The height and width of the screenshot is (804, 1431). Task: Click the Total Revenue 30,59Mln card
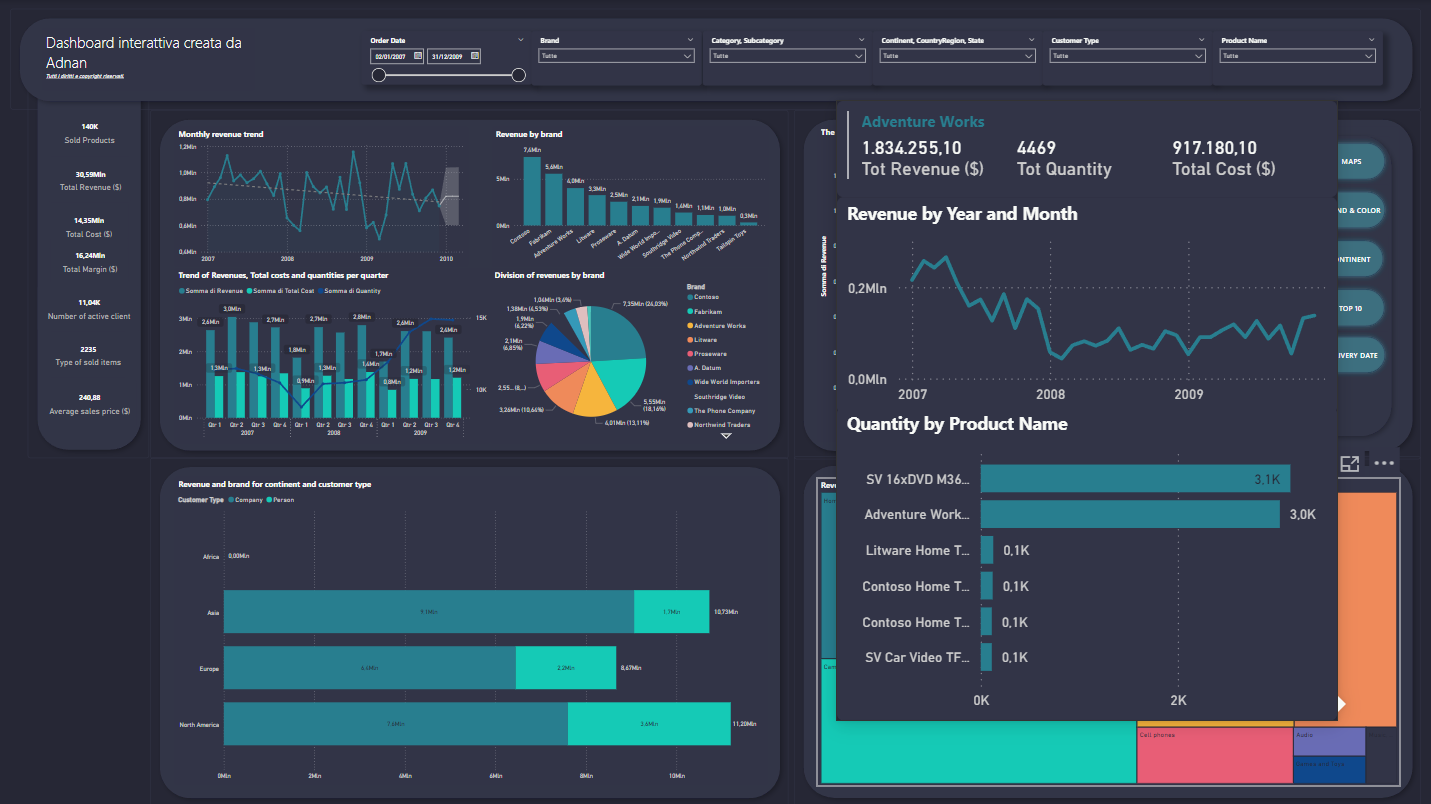(x=89, y=180)
